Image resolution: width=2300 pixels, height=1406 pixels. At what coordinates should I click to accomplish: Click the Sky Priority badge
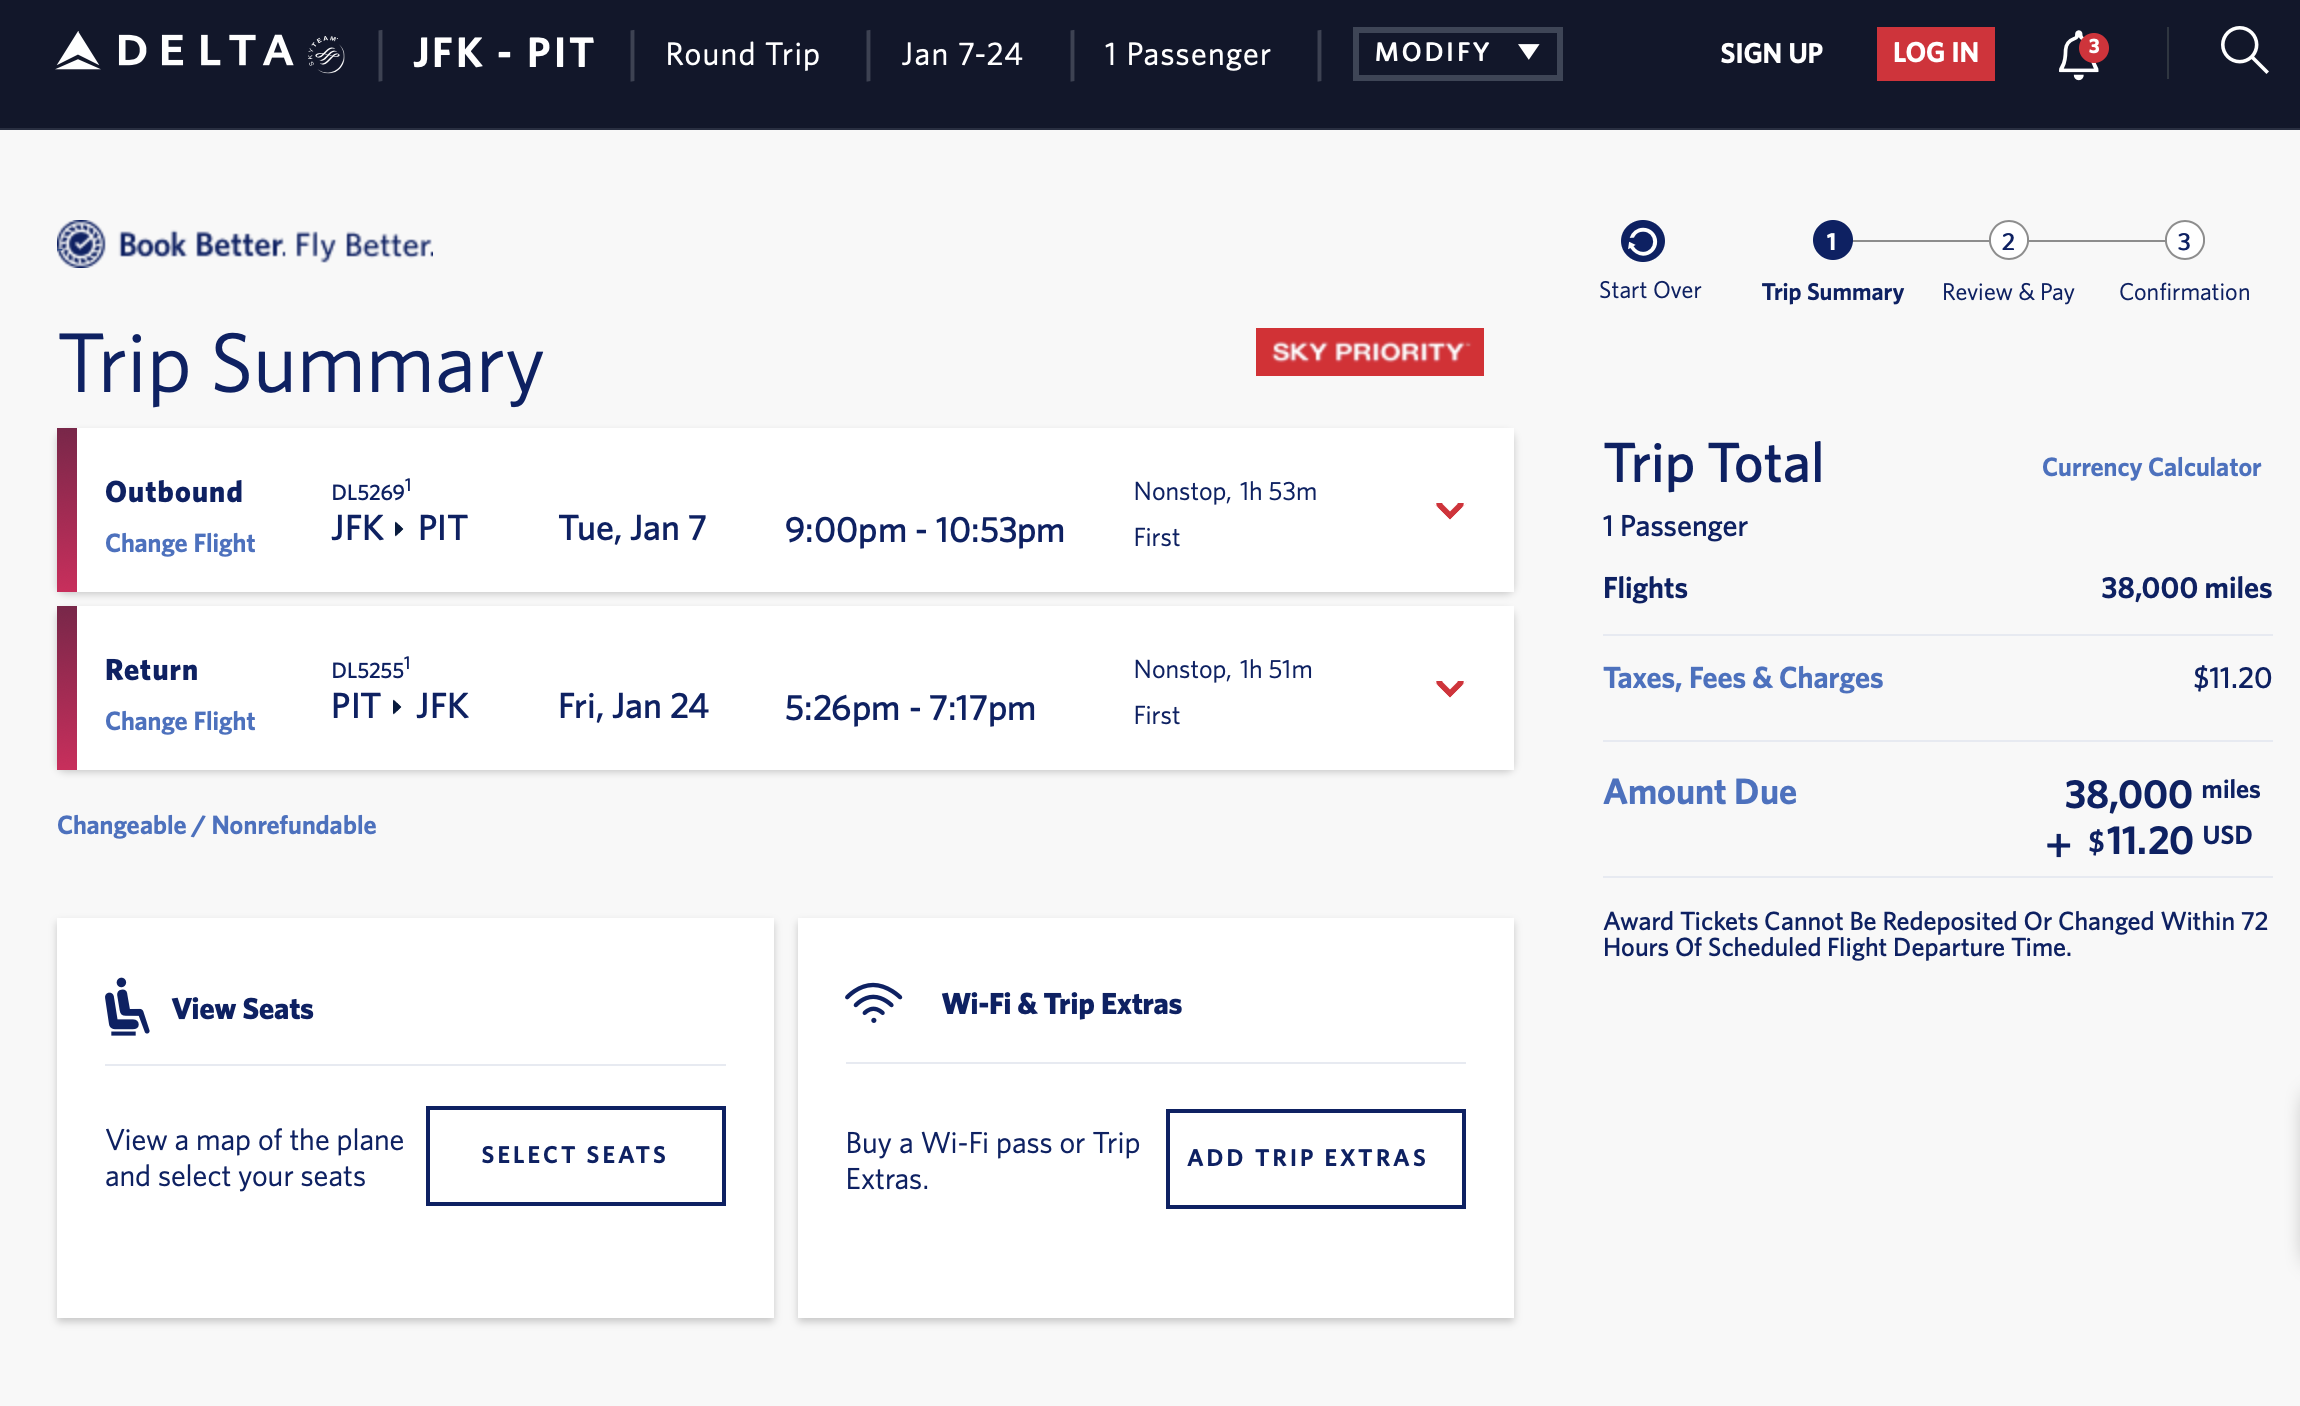[1369, 352]
